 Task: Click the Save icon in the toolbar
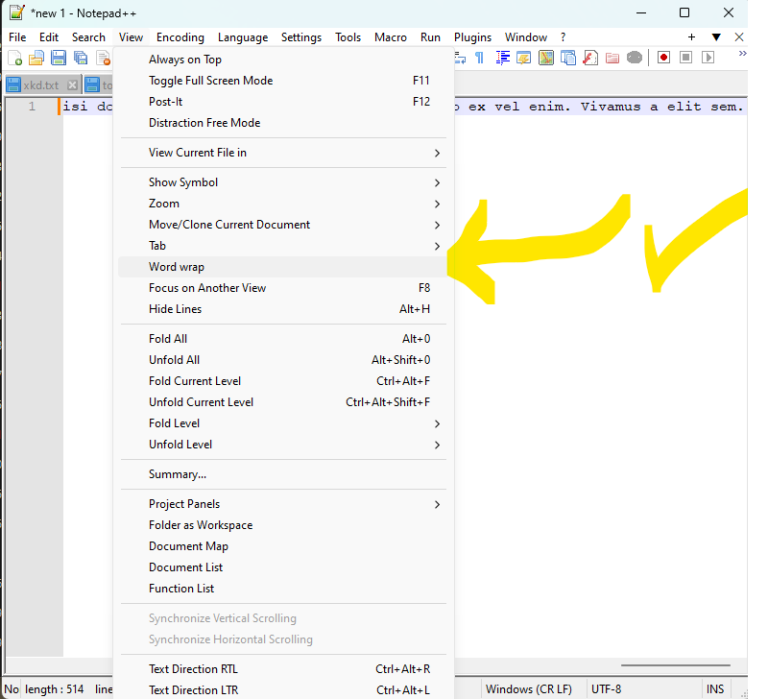coord(58,58)
